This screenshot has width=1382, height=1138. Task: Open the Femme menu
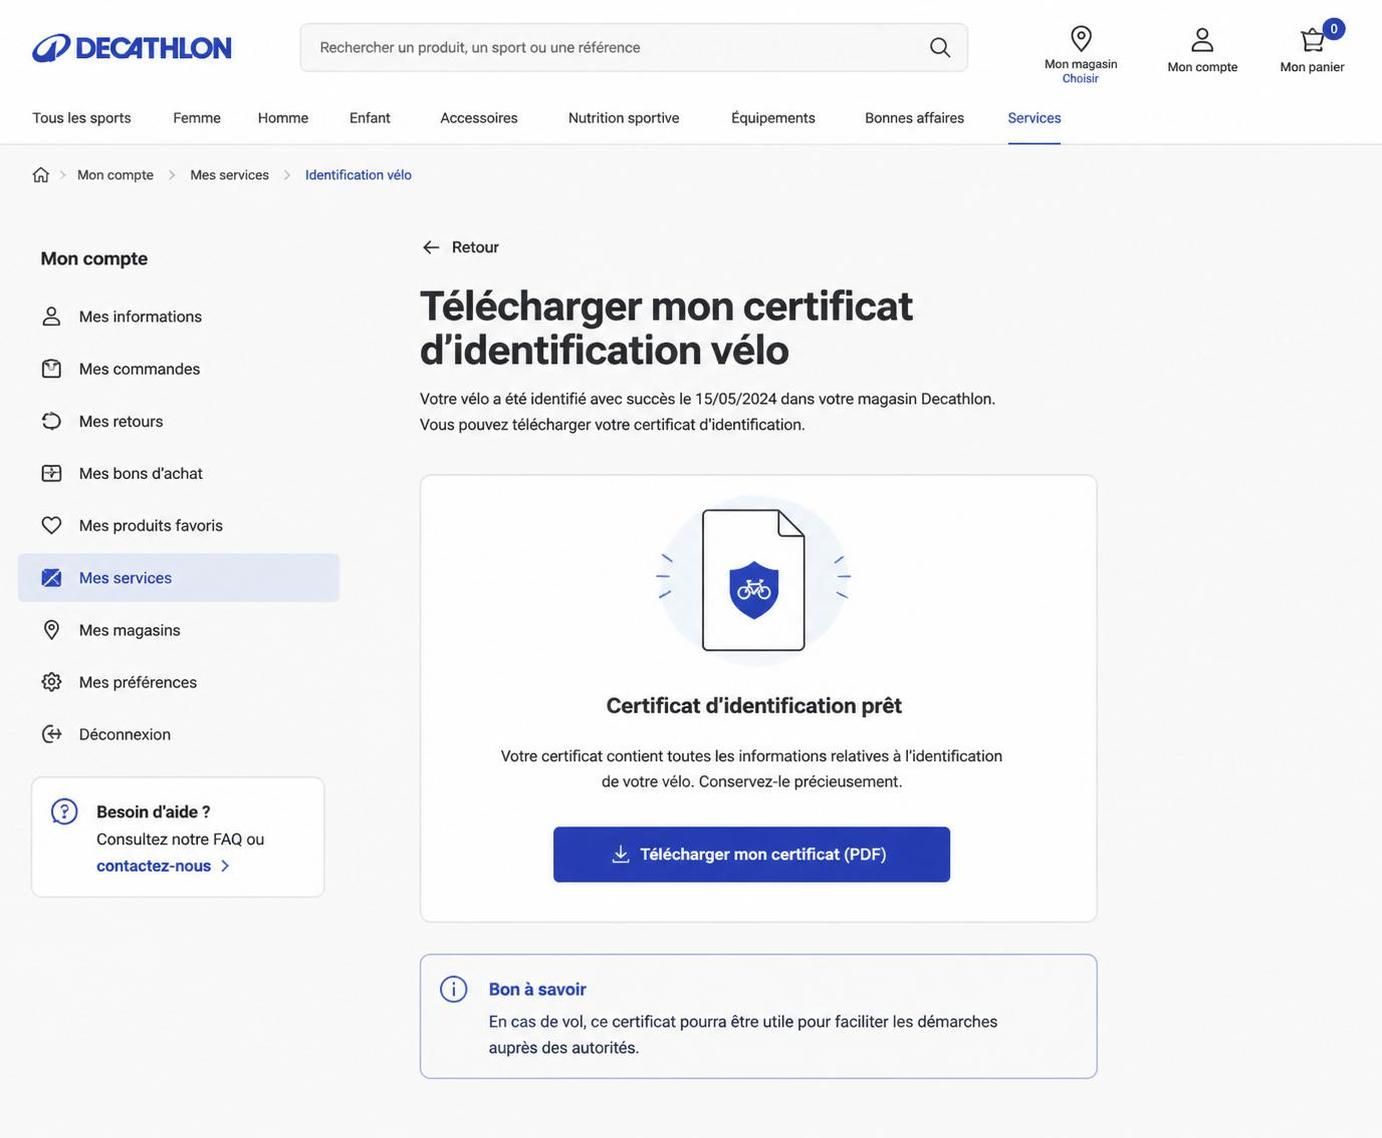pos(197,118)
